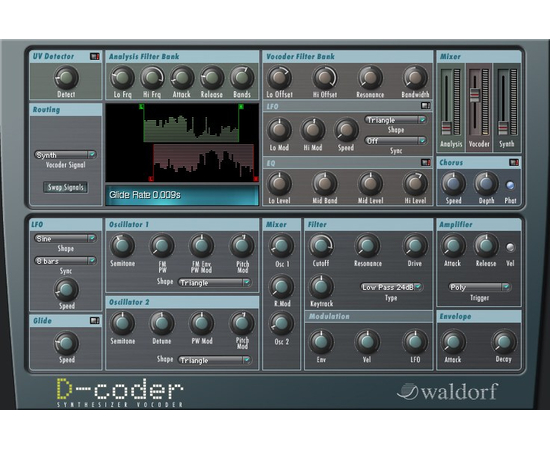
Task: Click the Vocoder Filter Bank Resonance knob
Action: click(370, 78)
